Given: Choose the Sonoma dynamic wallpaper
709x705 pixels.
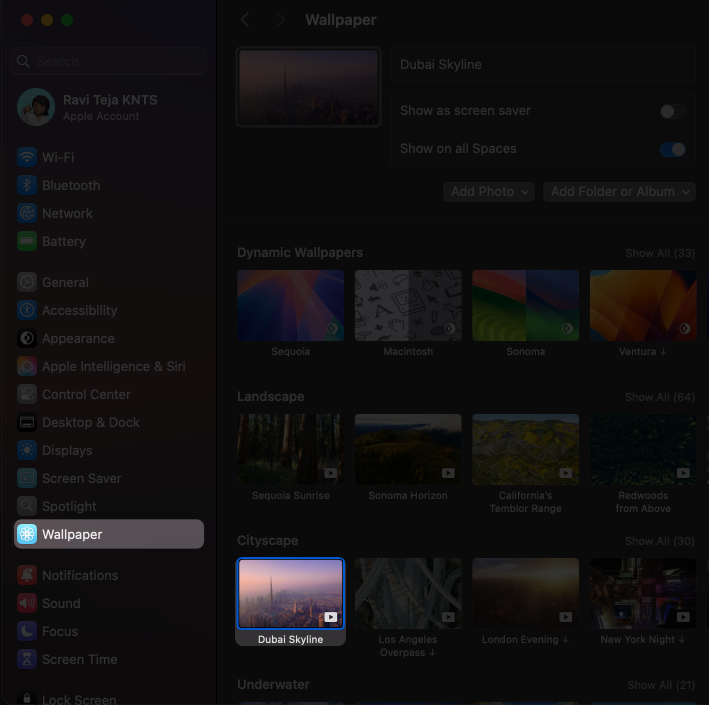Looking at the screenshot, I should (525, 306).
